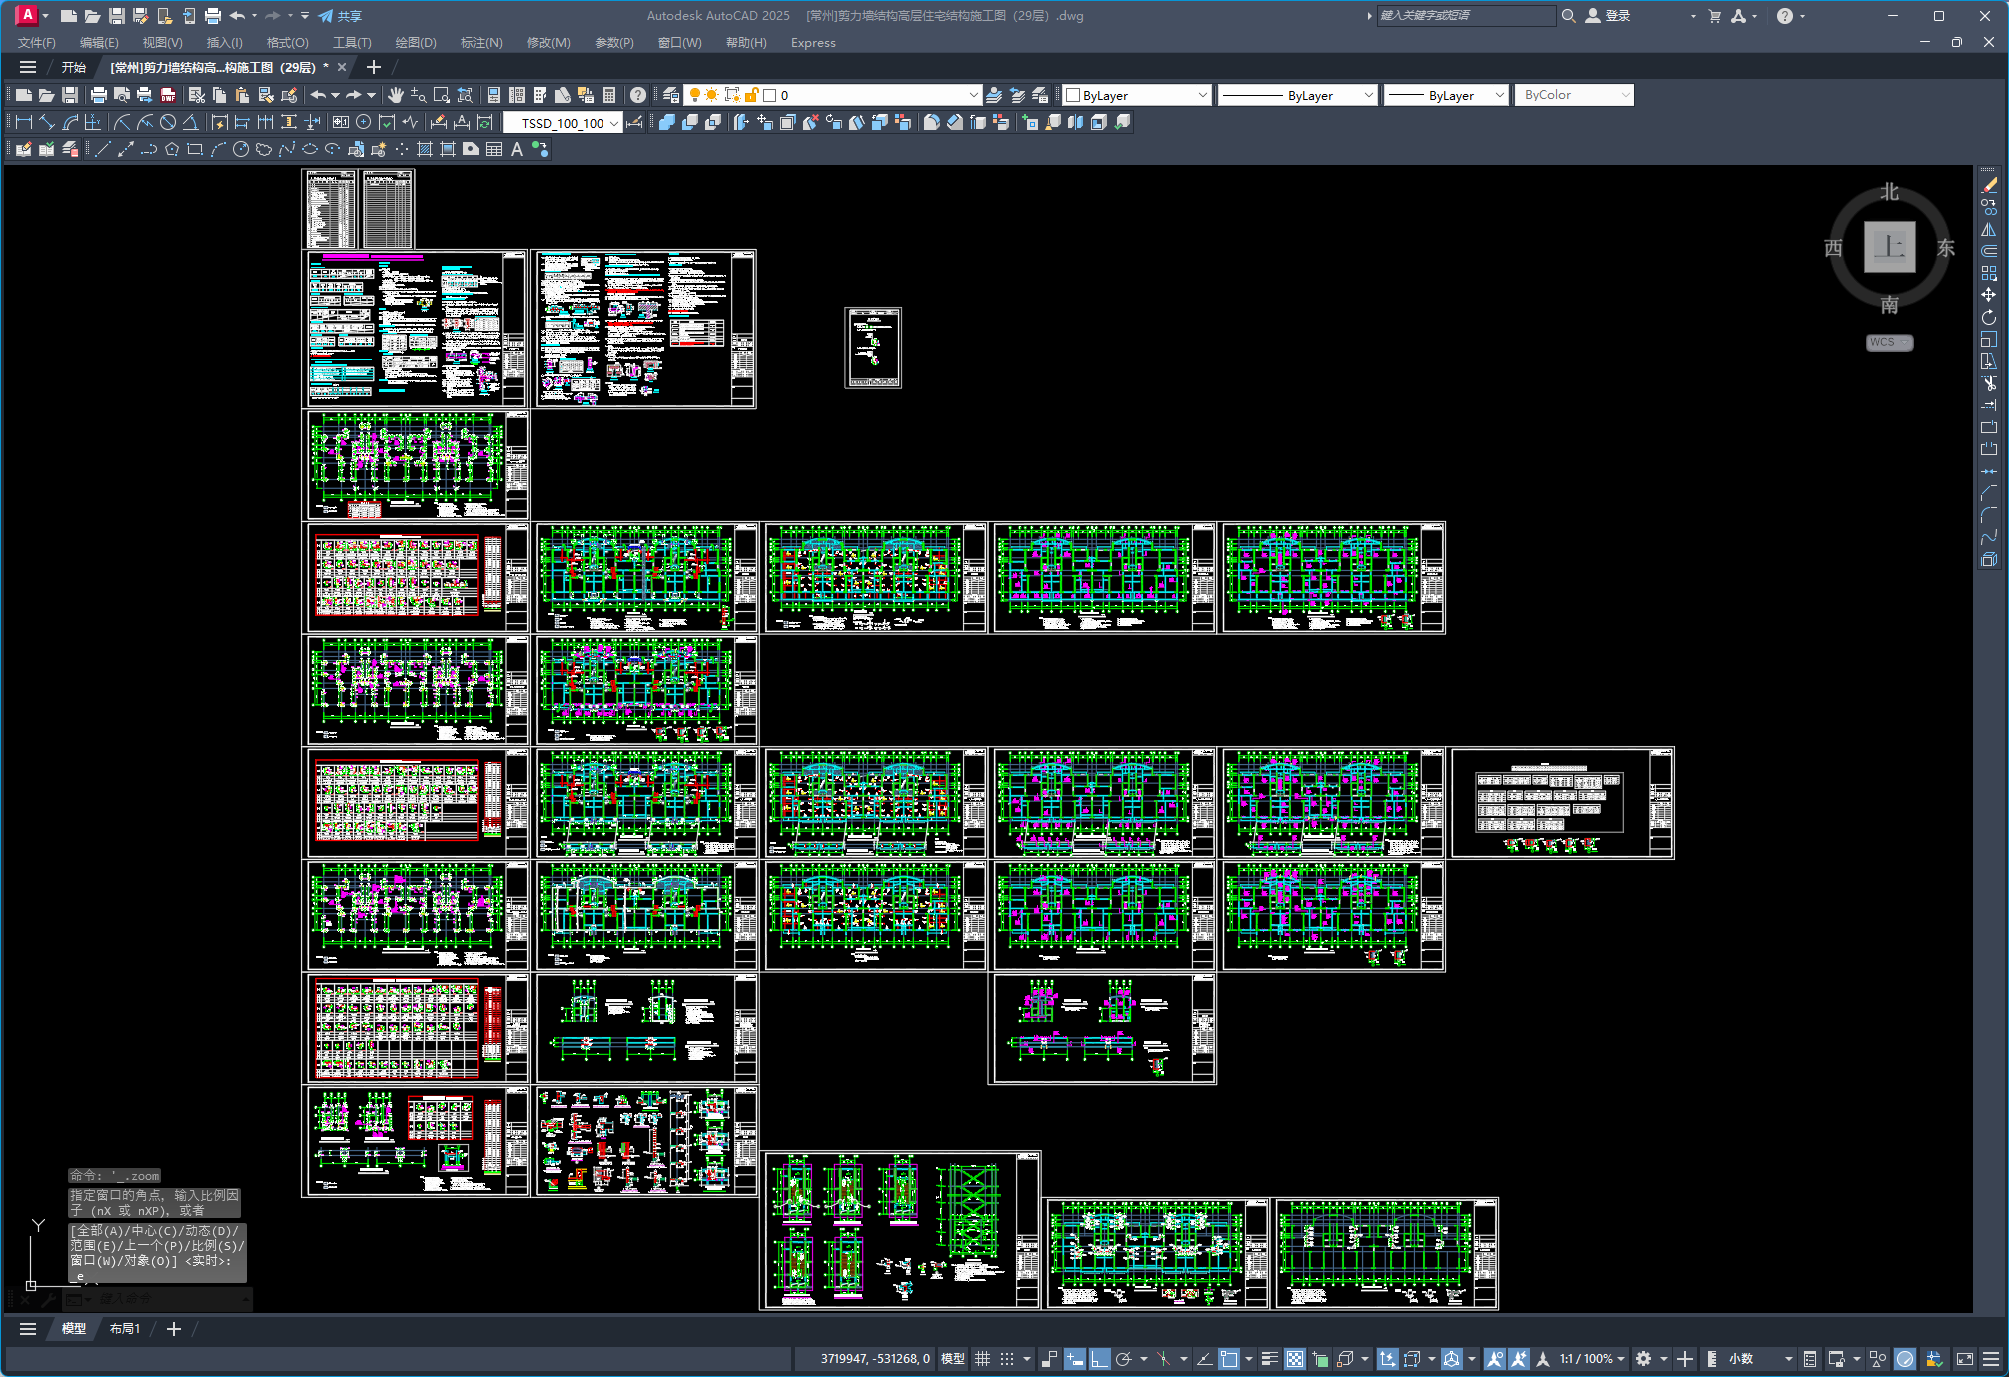
Task: Expand the ByLayer linetype dropdown
Action: pyautogui.click(x=1368, y=95)
